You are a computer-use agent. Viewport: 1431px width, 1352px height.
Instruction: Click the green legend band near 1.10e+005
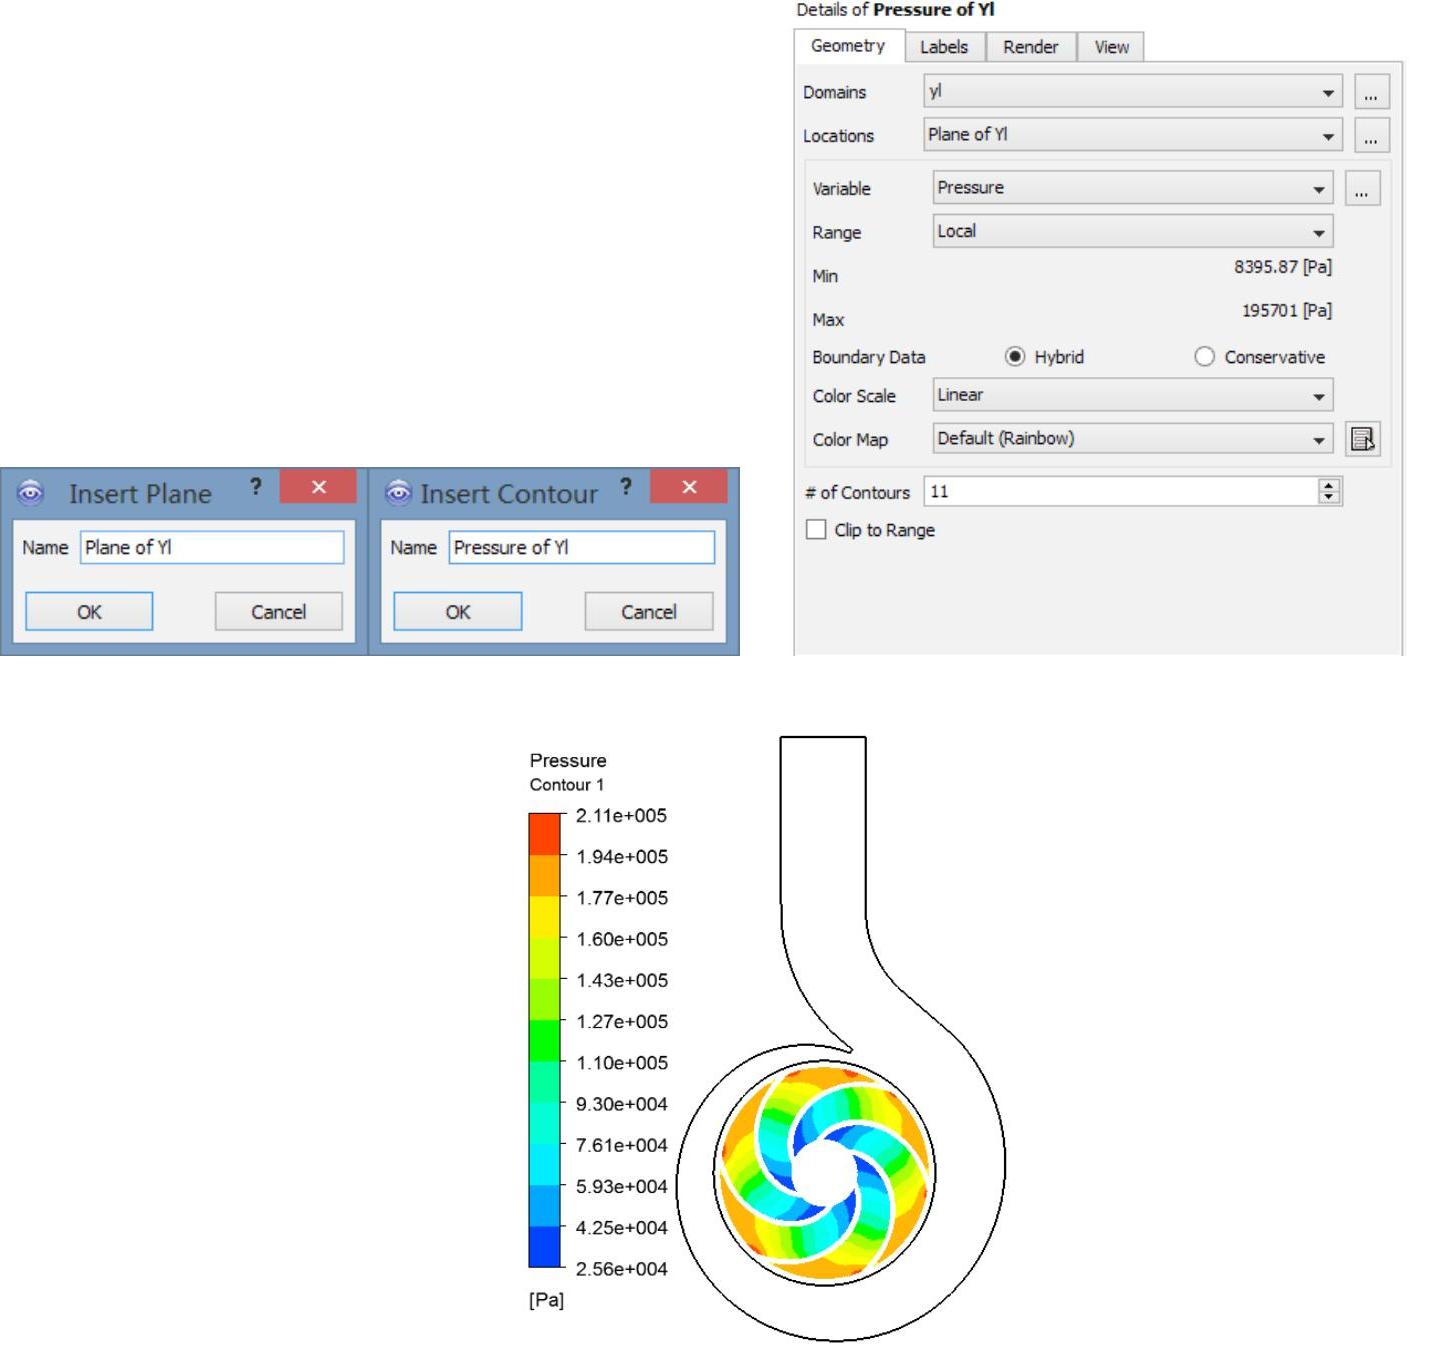545,1041
